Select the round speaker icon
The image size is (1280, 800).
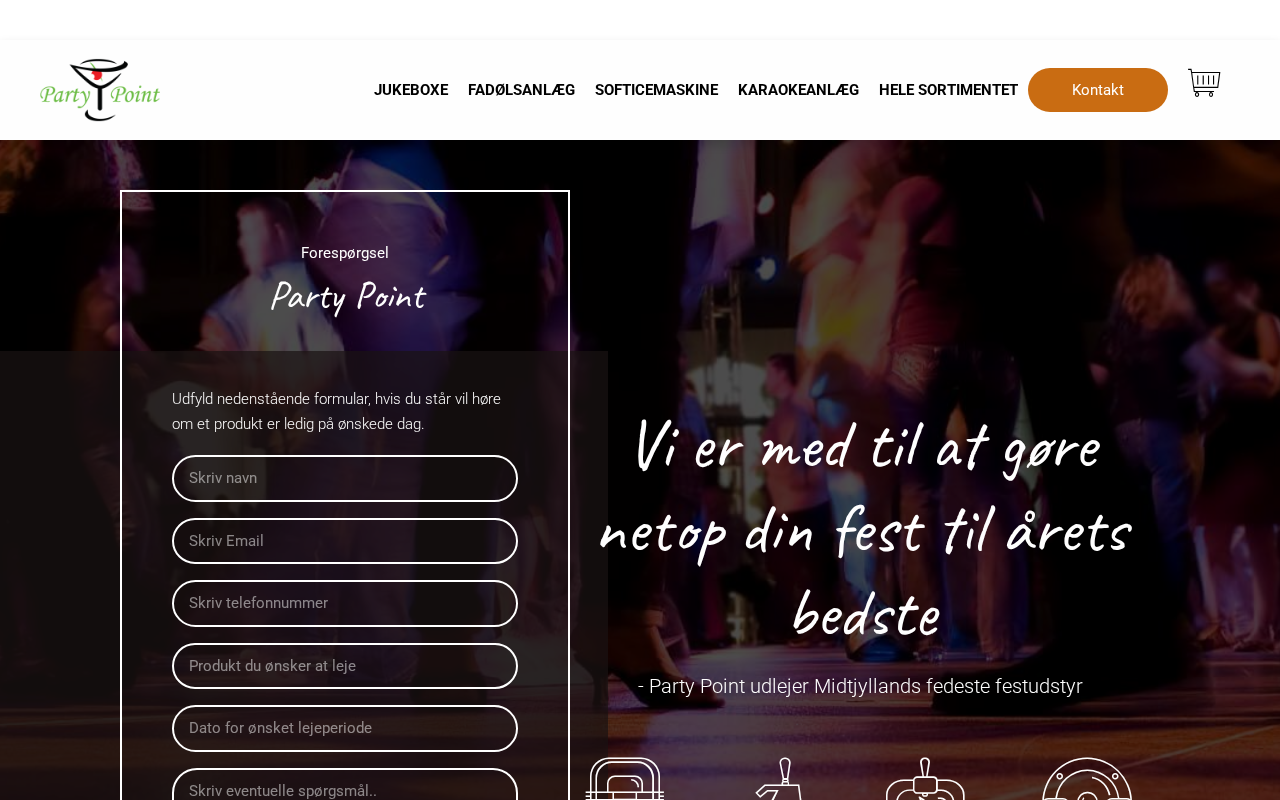point(1087,778)
